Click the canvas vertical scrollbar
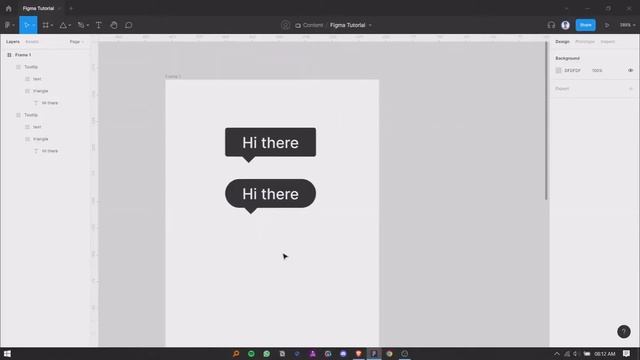Screen dimensions: 640x360 (x=546, y=120)
